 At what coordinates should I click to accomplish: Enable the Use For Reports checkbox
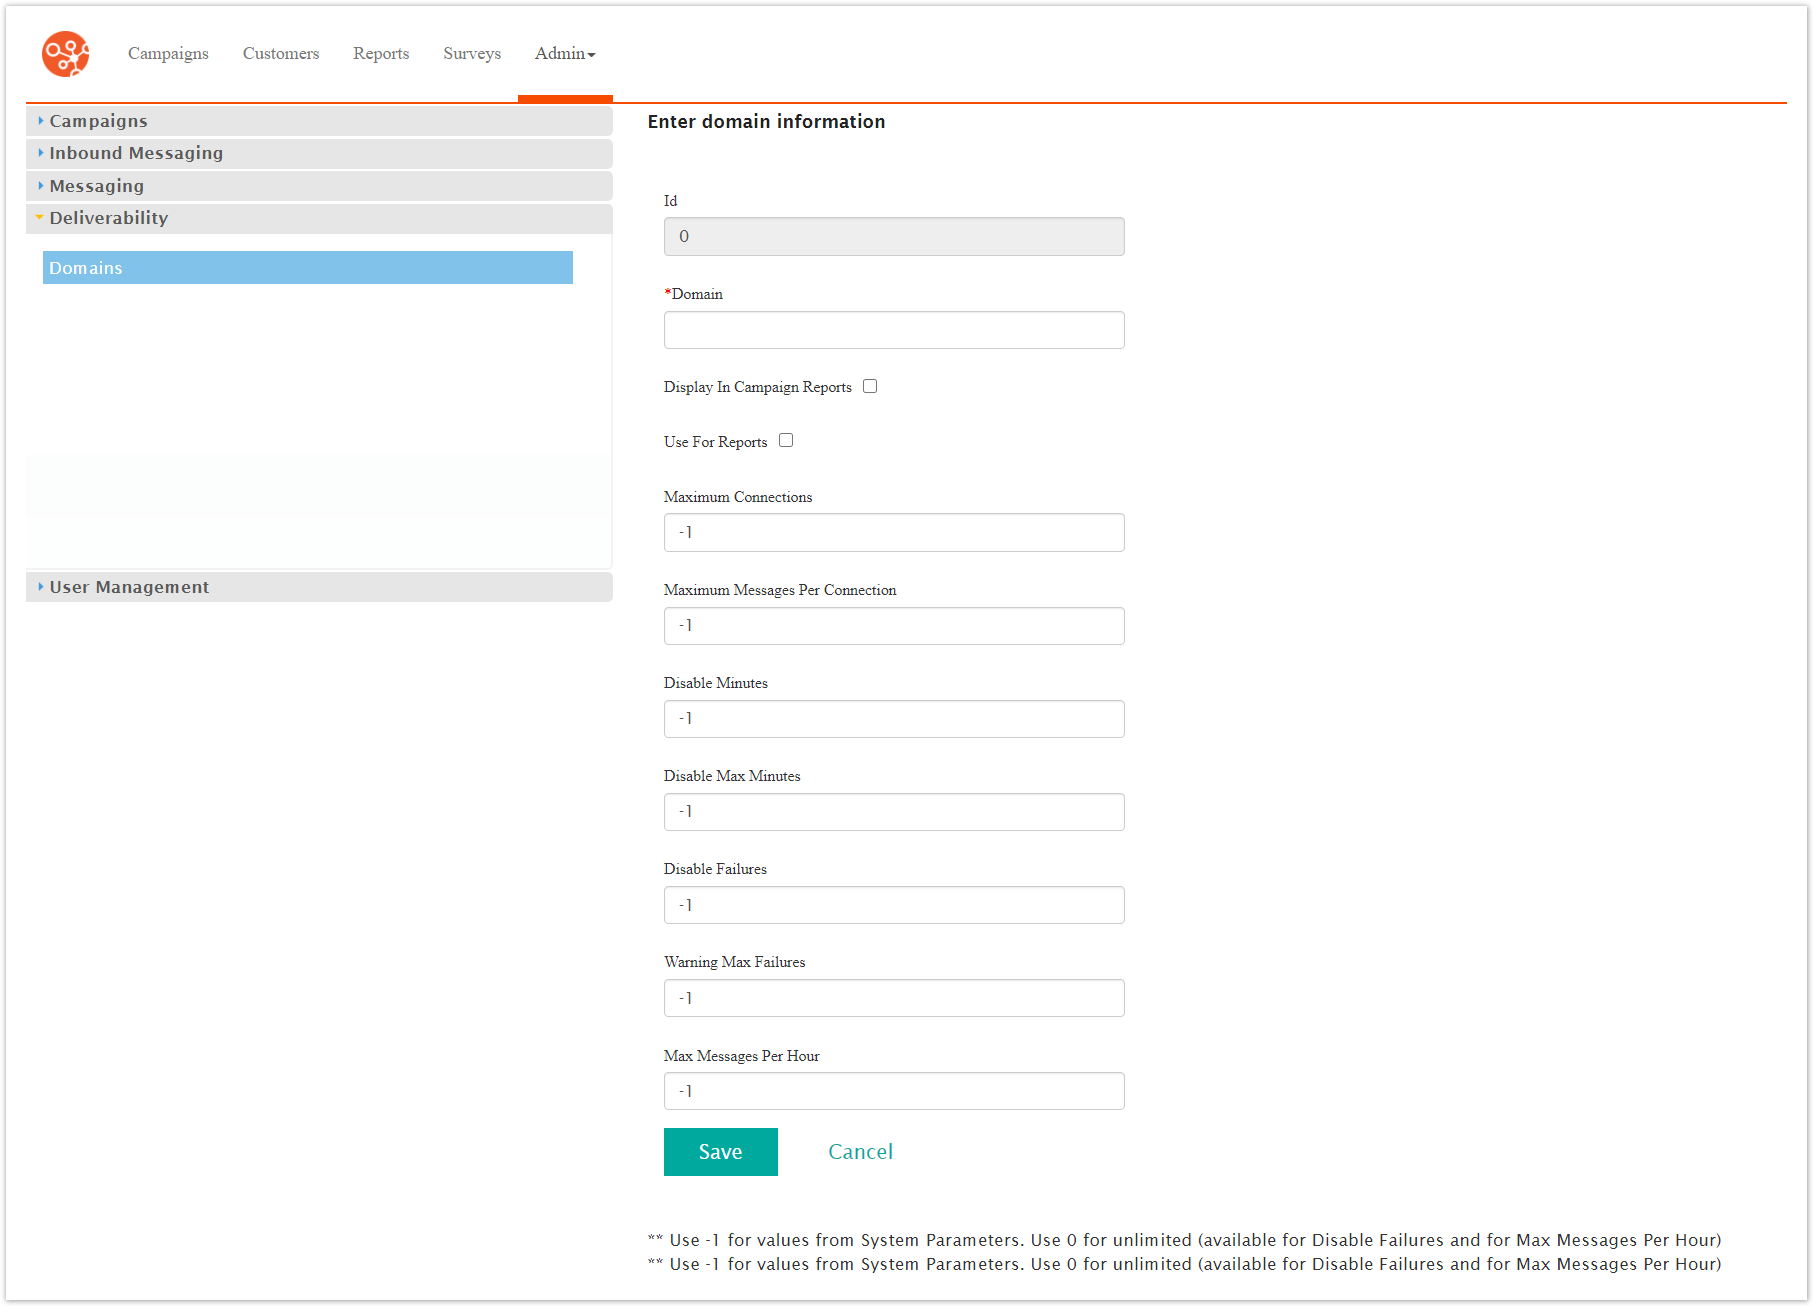786,441
